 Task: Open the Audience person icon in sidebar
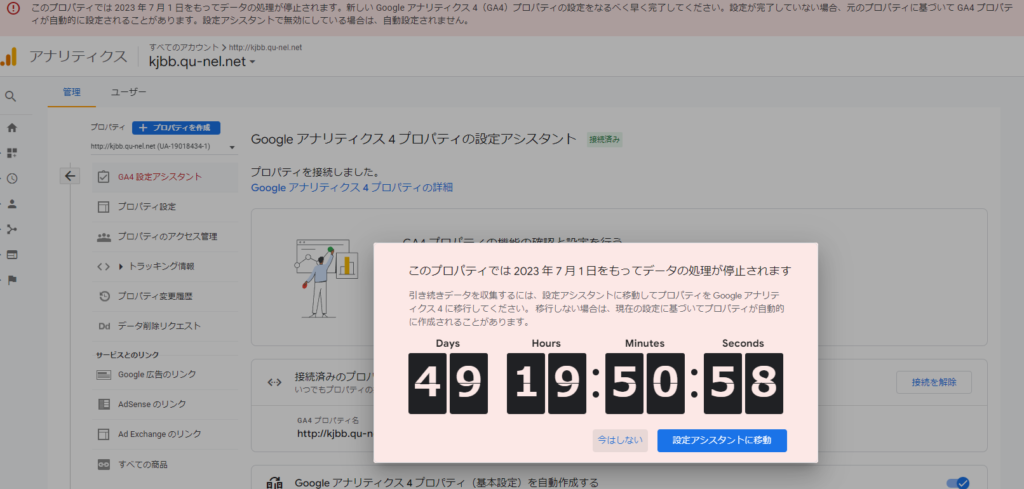coord(12,203)
